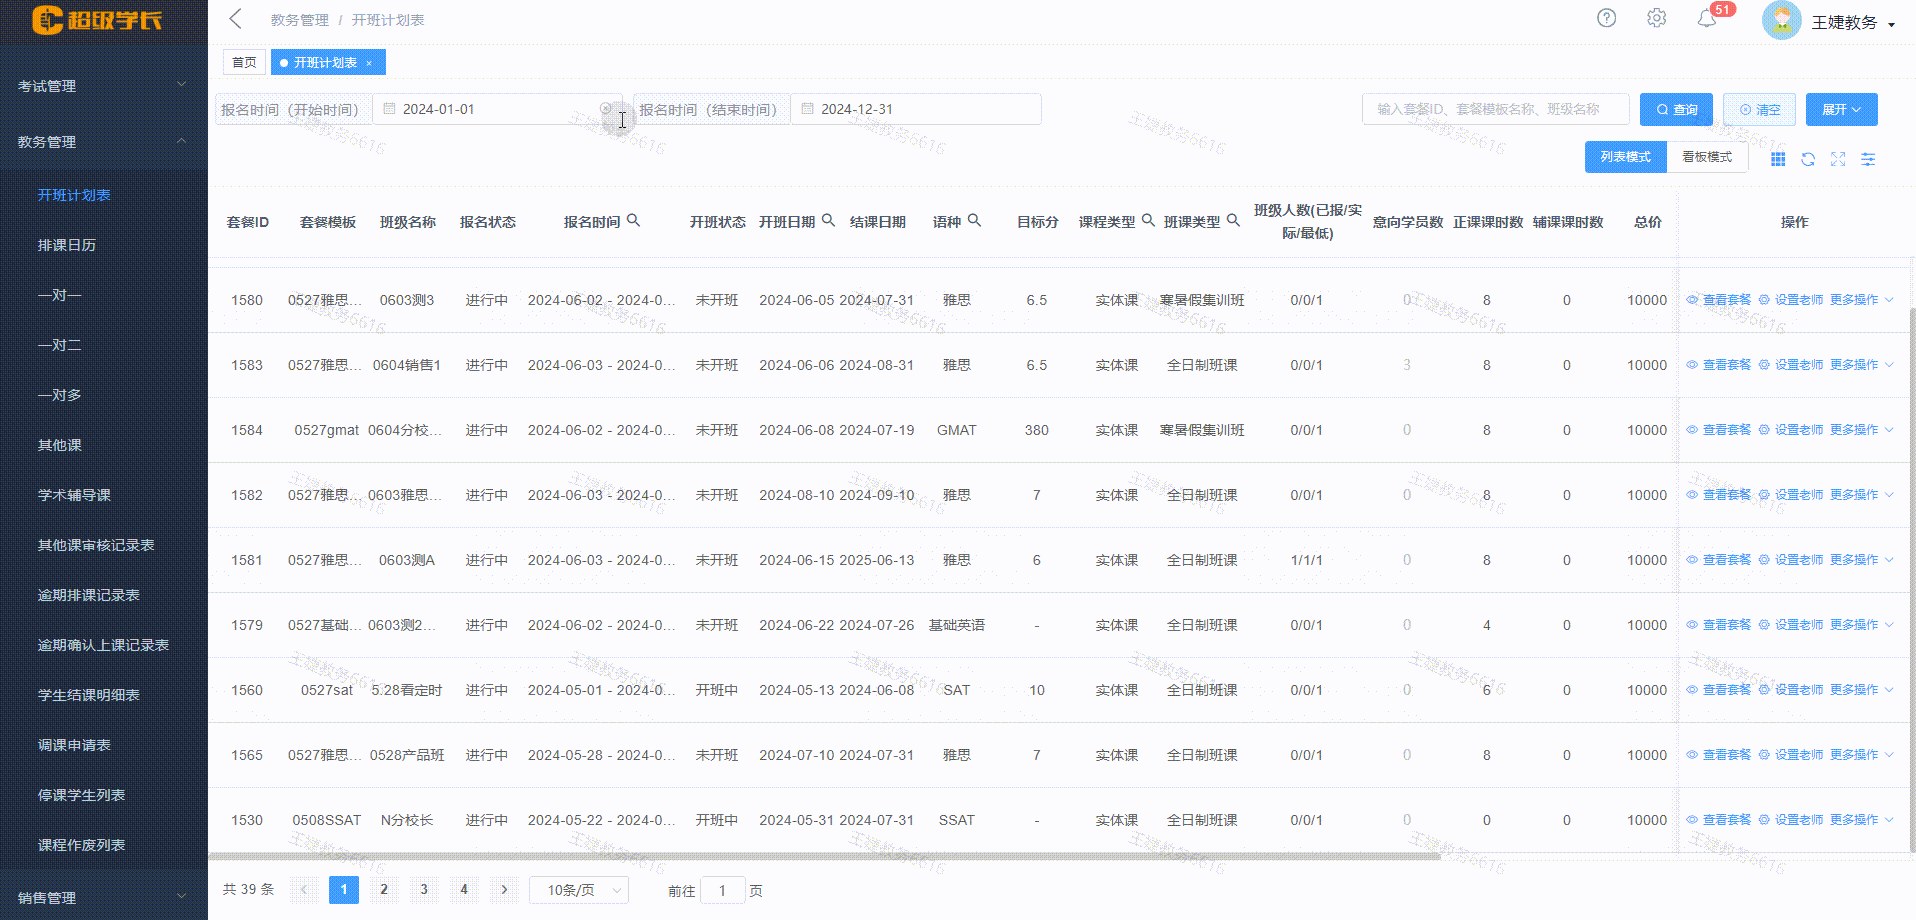Open the 报名时间 column filter

(x=635, y=220)
